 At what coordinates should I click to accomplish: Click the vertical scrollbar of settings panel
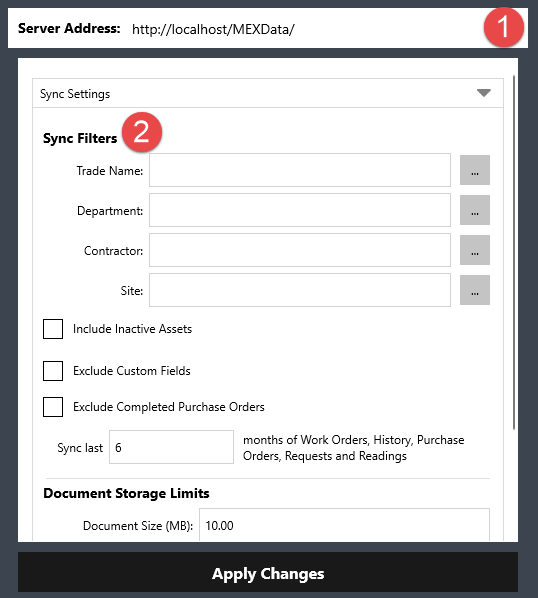click(x=514, y=252)
